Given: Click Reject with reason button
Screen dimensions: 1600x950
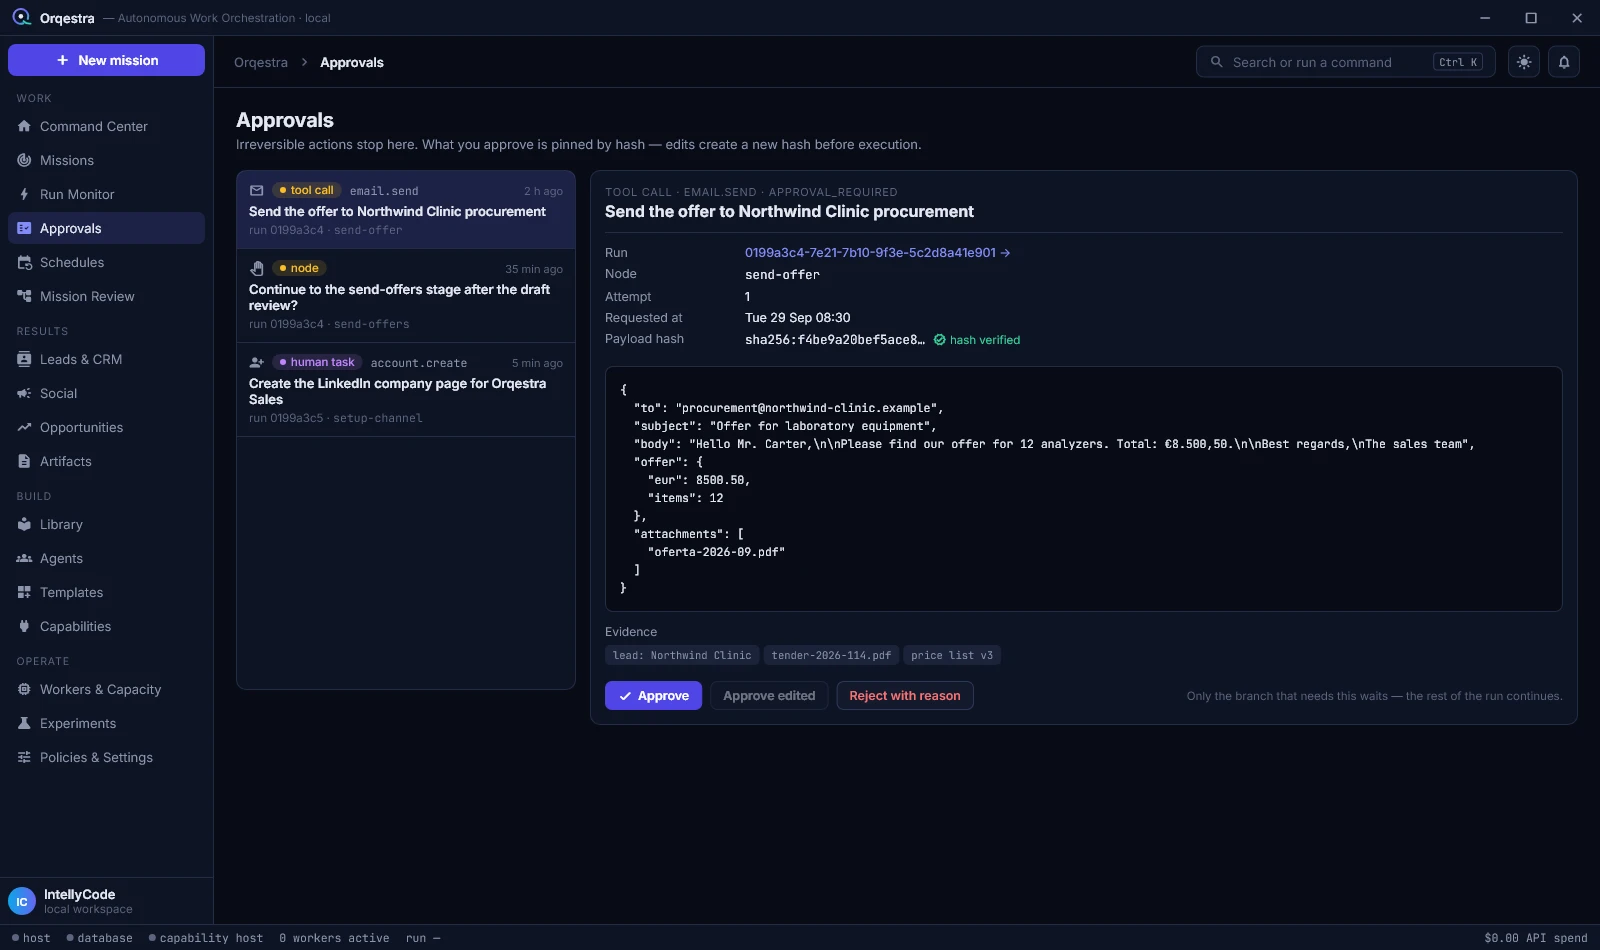Looking at the screenshot, I should 905,695.
